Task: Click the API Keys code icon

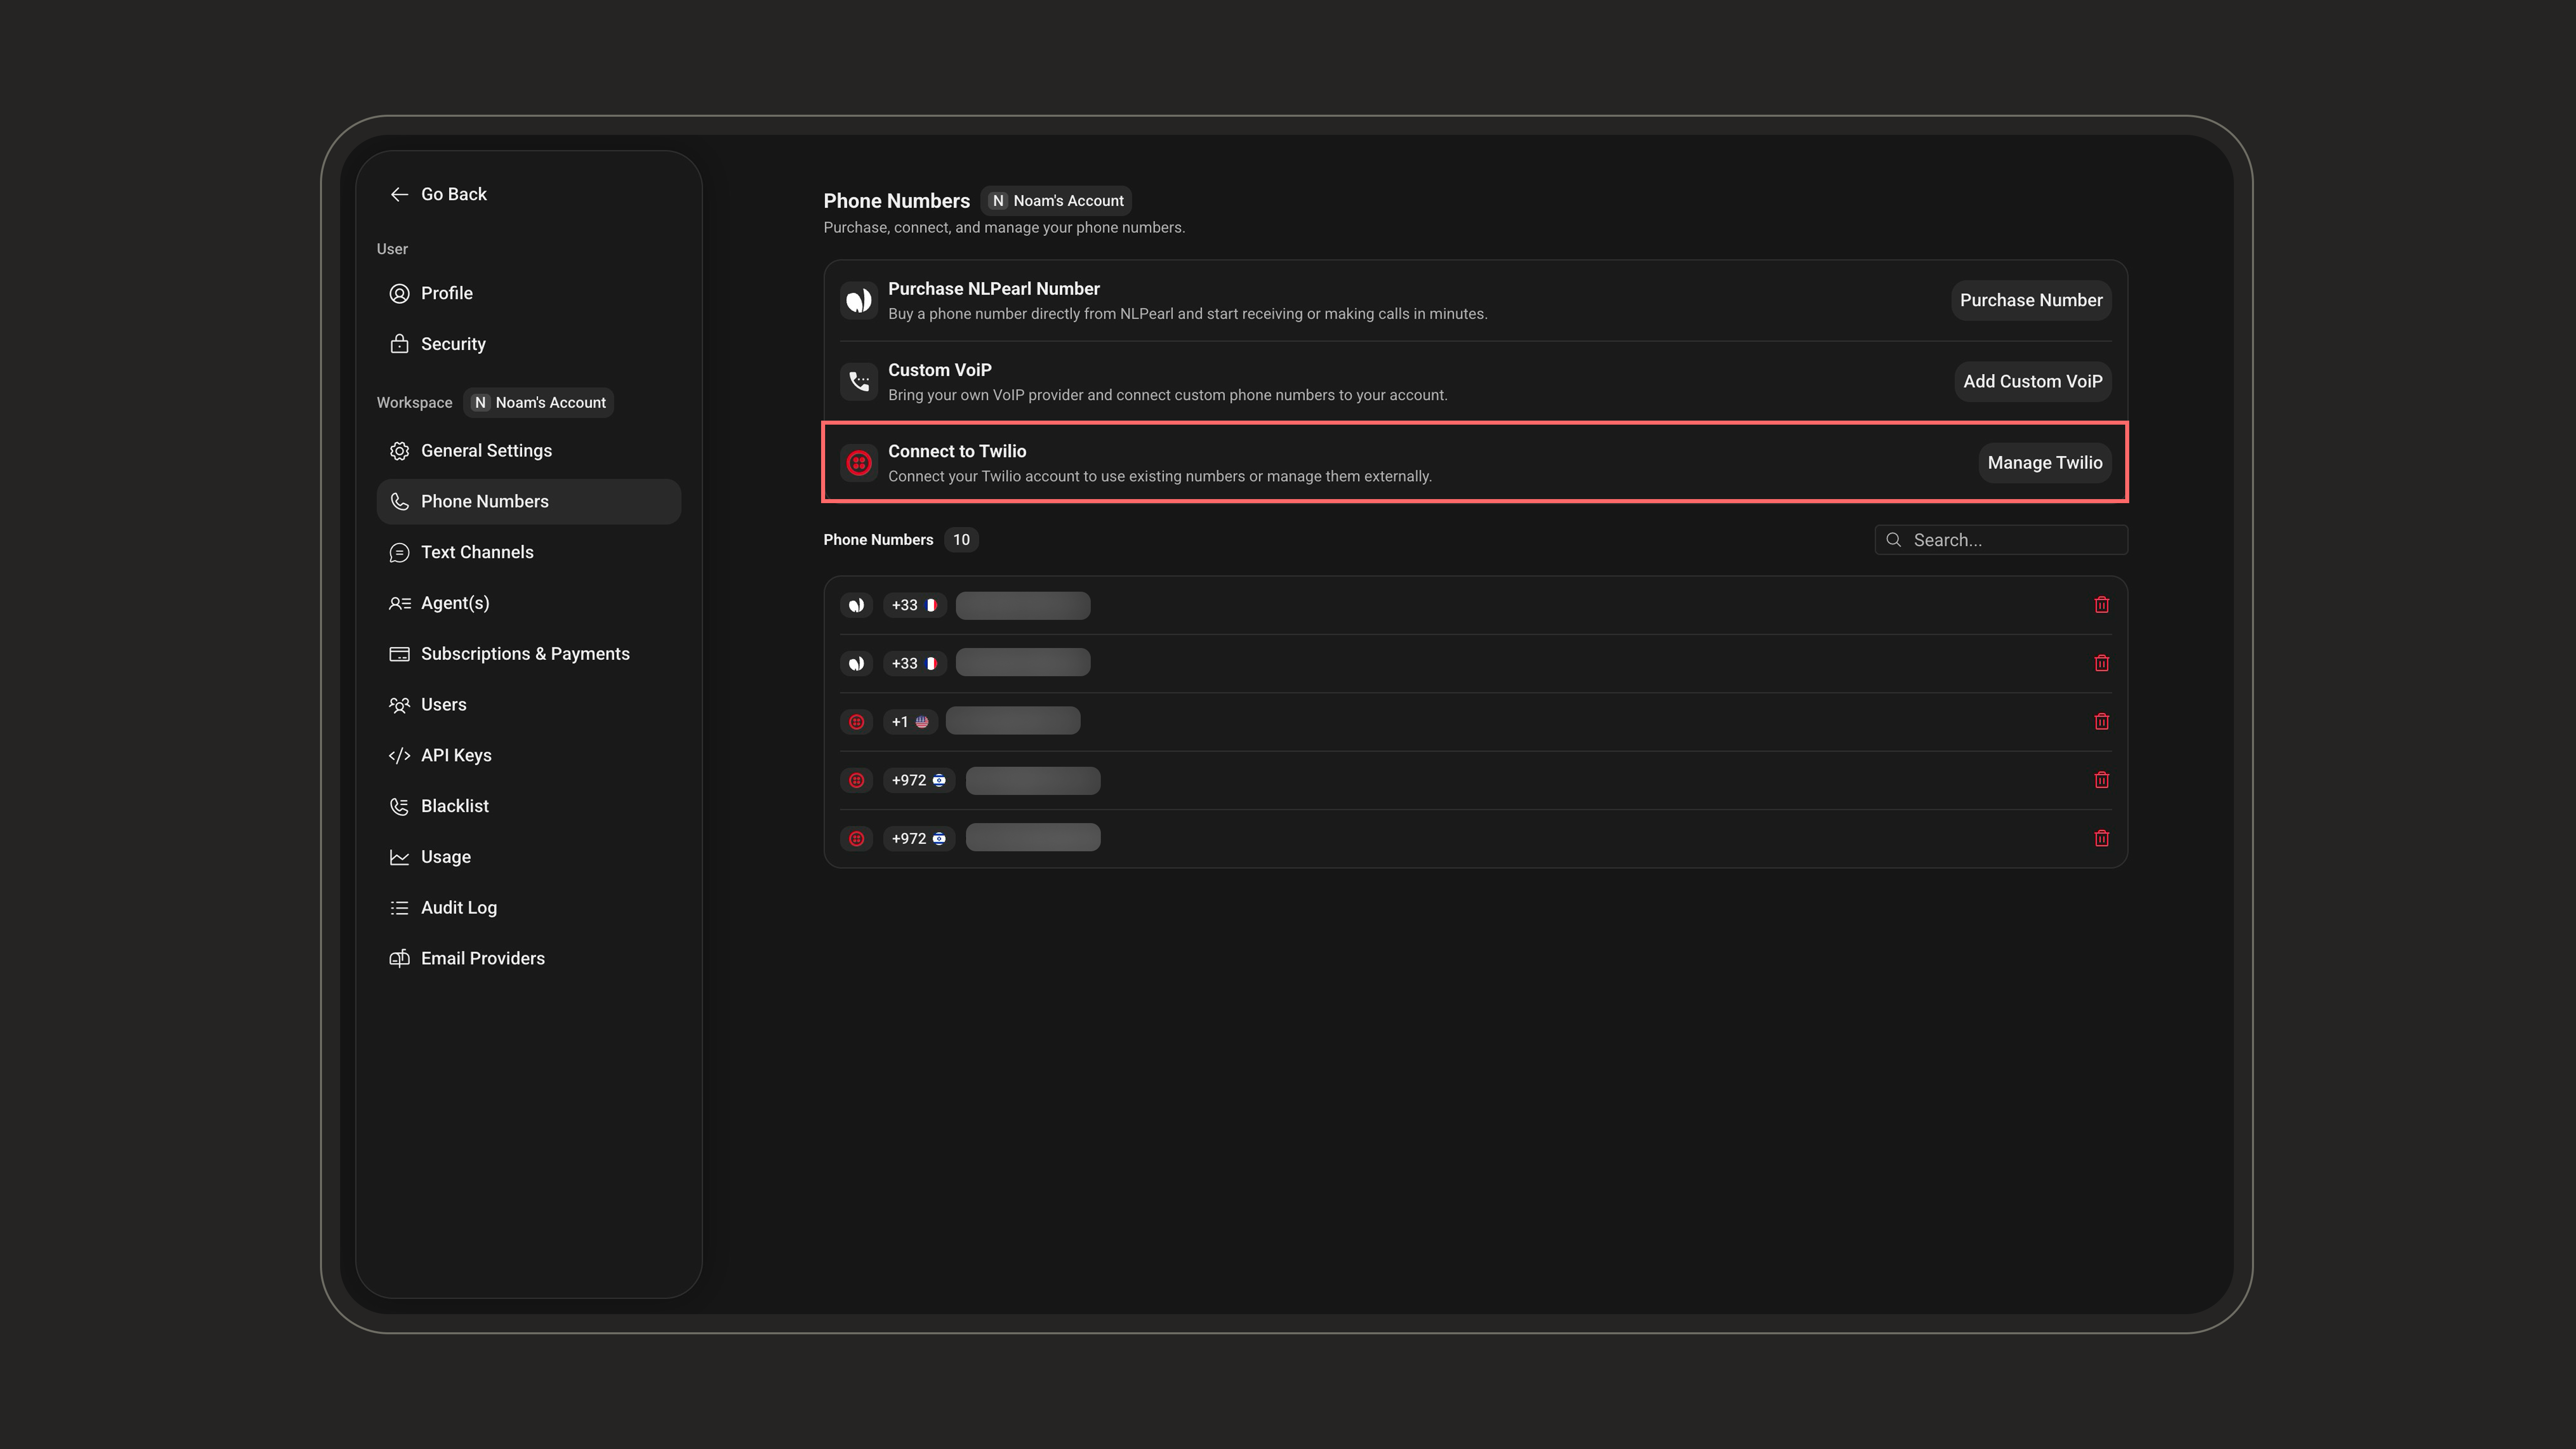Action: pos(399,755)
